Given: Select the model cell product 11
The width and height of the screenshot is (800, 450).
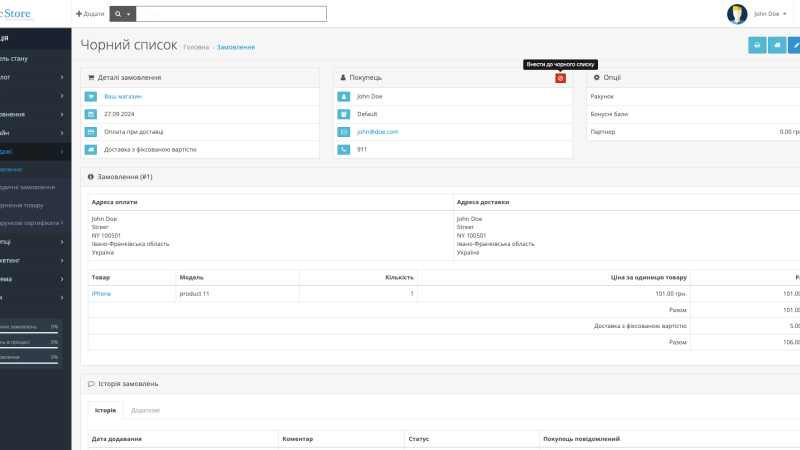Looking at the screenshot, I should point(194,294).
